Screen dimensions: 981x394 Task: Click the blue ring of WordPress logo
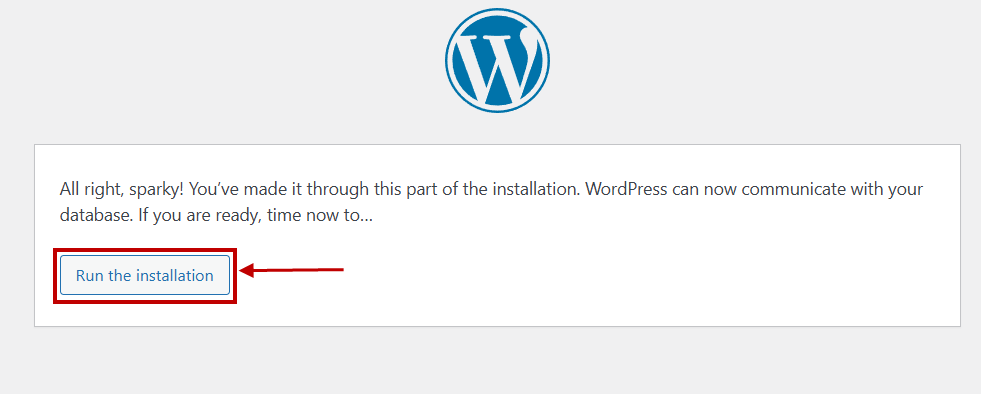(x=497, y=11)
